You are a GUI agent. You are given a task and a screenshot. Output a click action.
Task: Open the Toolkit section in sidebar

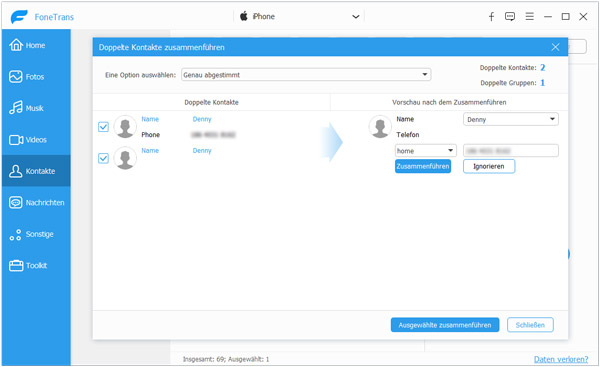click(x=36, y=266)
